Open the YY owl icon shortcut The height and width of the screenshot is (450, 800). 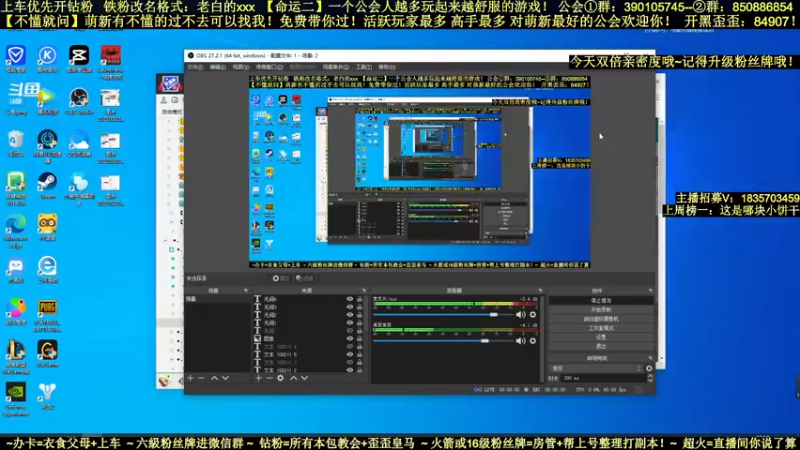pyautogui.click(x=47, y=228)
